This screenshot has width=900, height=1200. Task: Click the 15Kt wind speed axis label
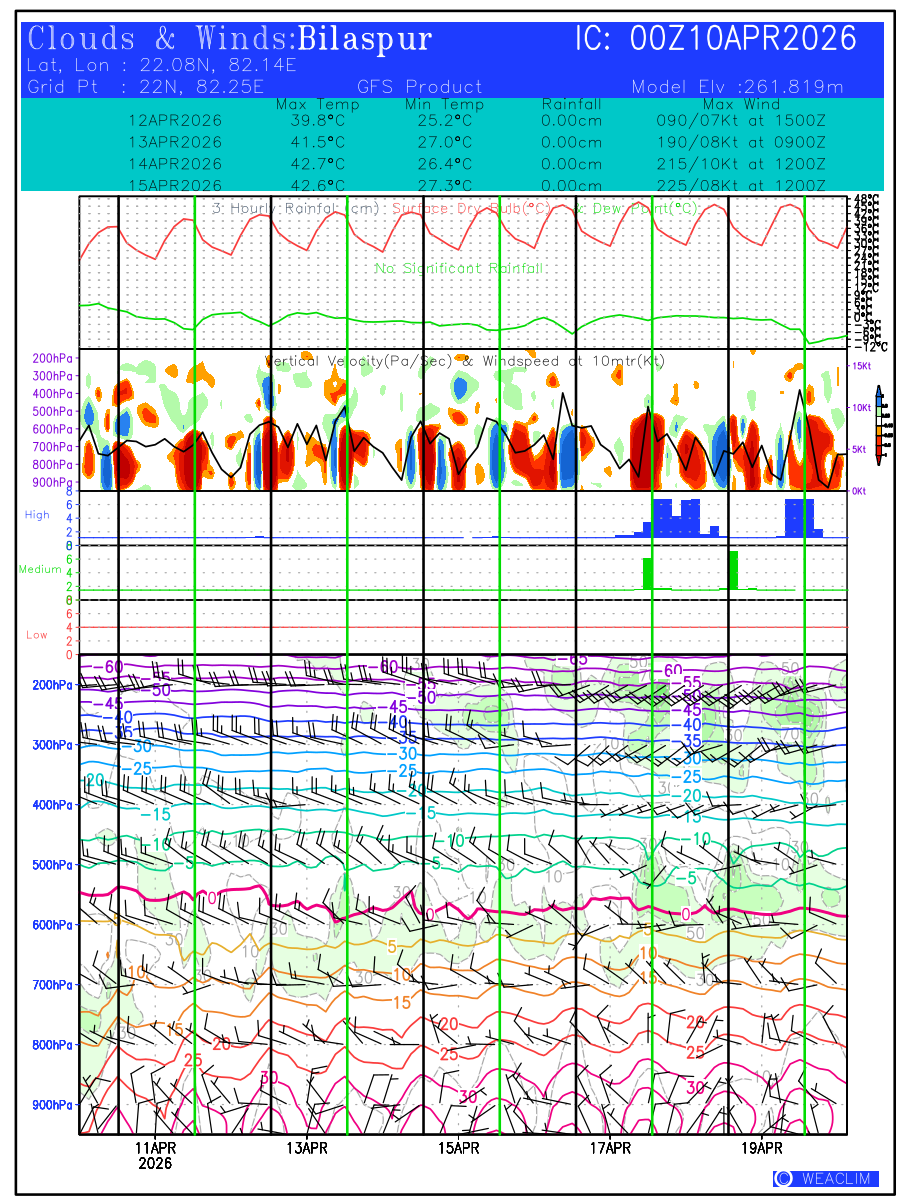862,367
